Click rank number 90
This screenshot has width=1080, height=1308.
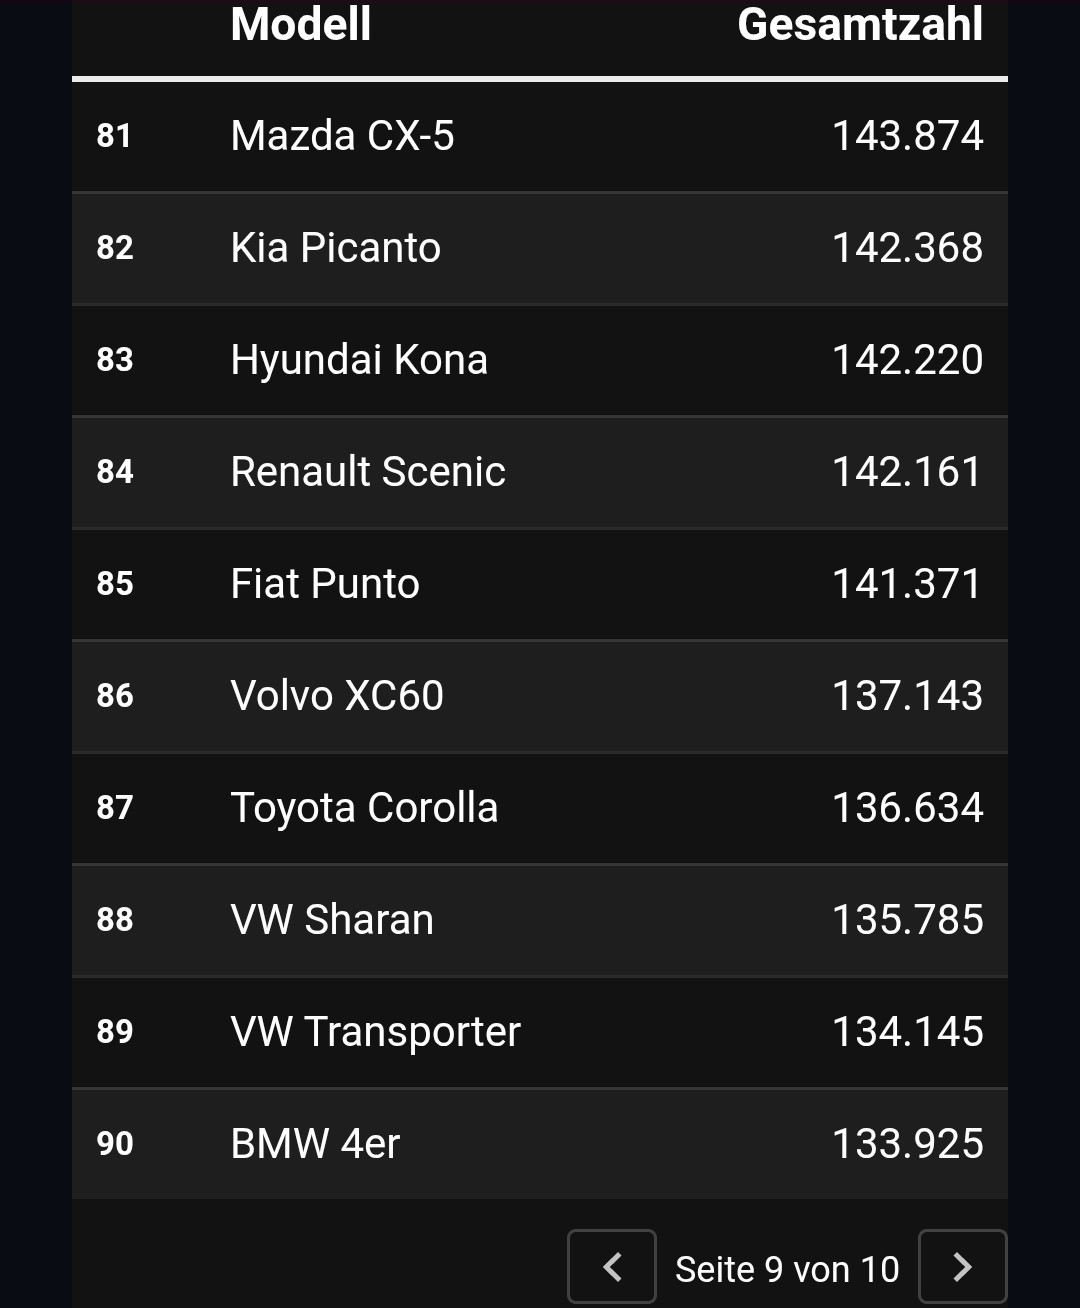[115, 1144]
